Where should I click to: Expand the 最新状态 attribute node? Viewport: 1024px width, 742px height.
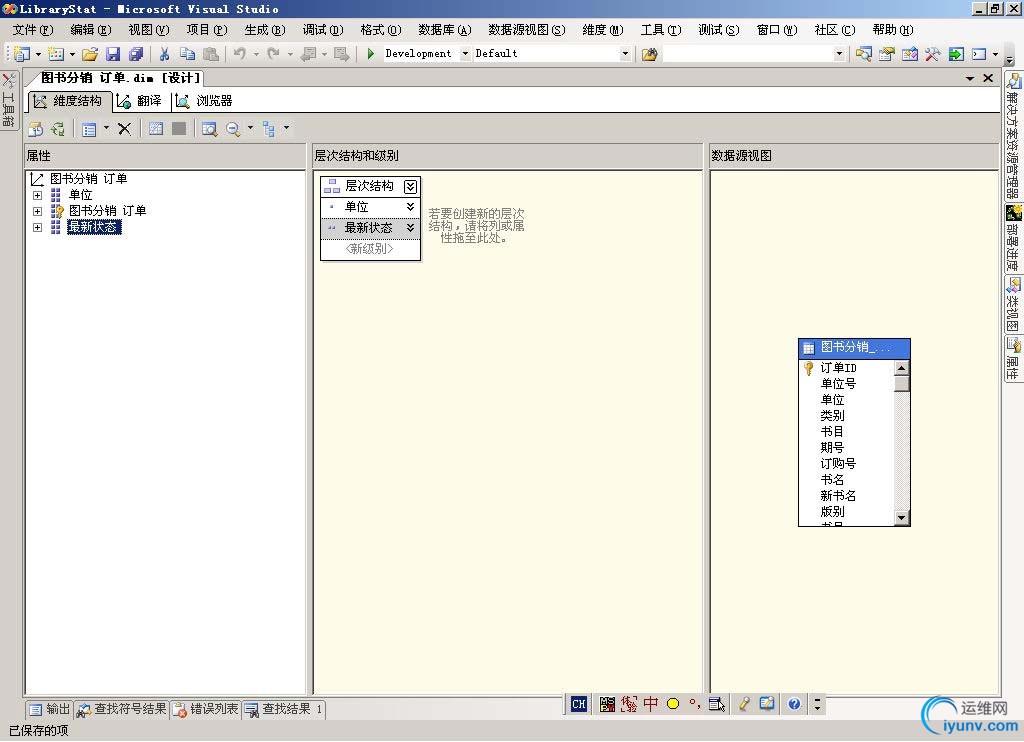pyautogui.click(x=37, y=227)
